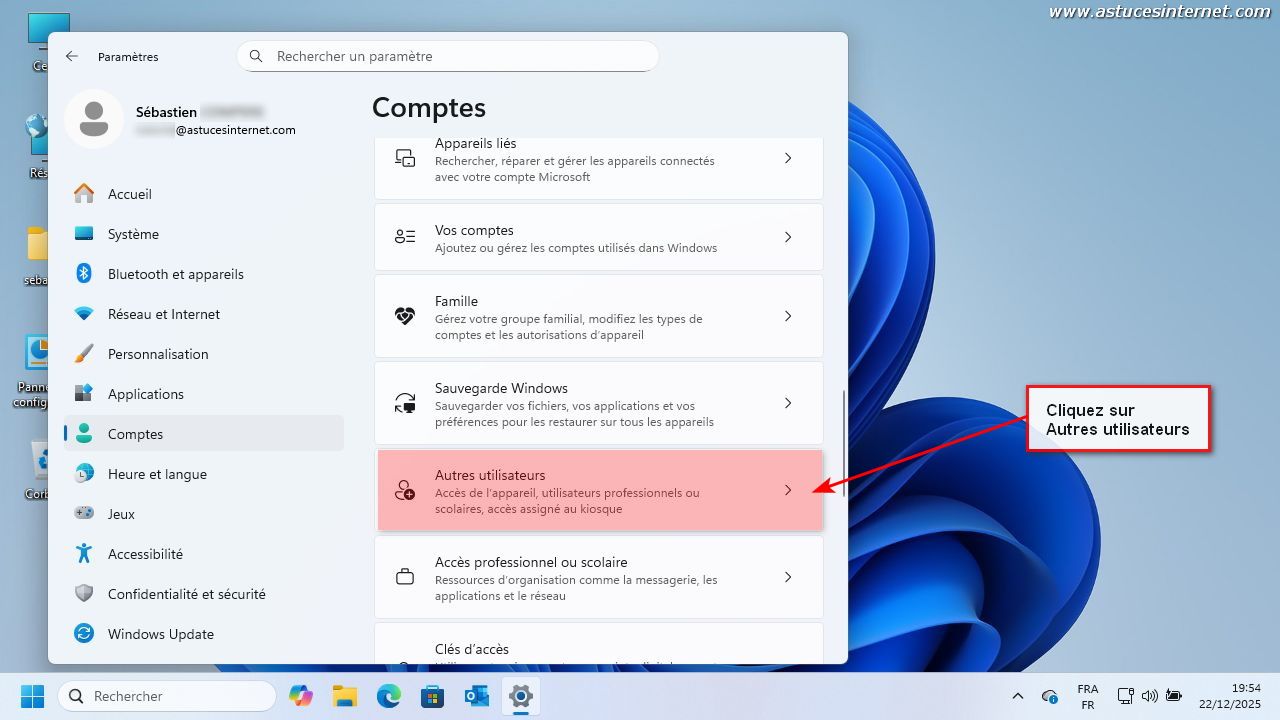Open File Explorer from the taskbar
Screen dimensions: 1280x720
click(x=344, y=696)
